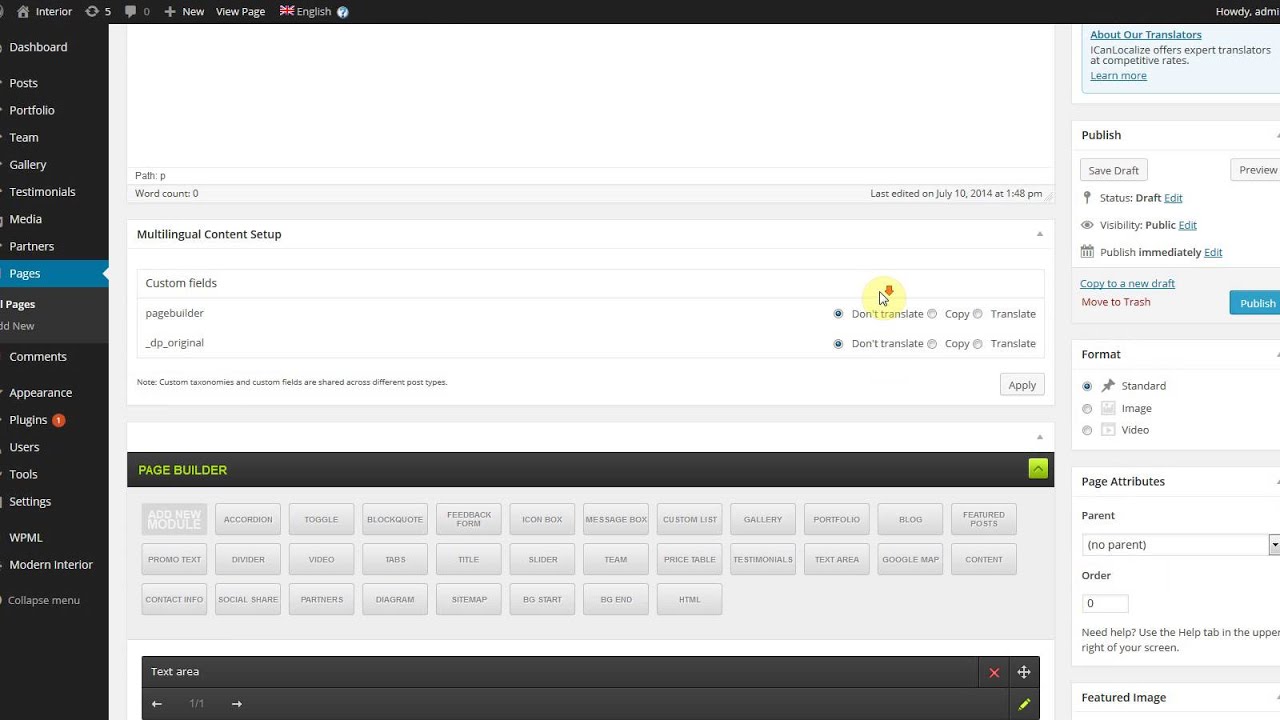Click the Interior home icon in admin bar
This screenshot has width=1280, height=720.
23,11
